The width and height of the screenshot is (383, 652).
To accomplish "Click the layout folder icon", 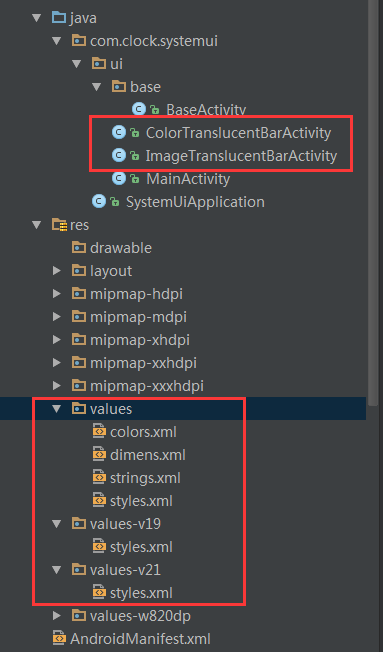I will 79,271.
